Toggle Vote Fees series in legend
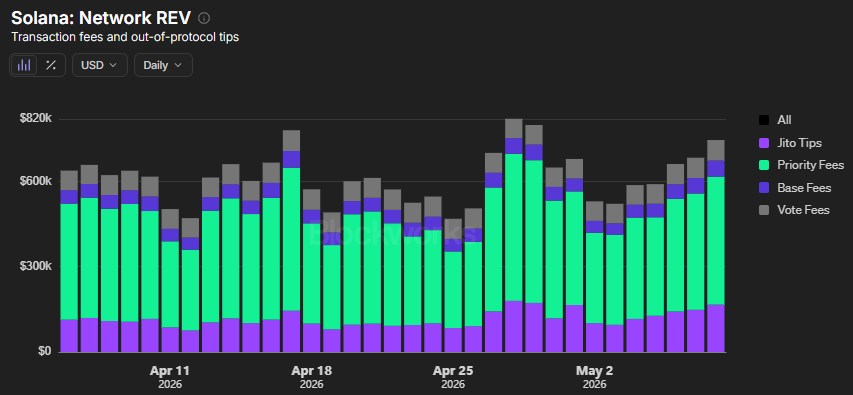 pyautogui.click(x=794, y=209)
